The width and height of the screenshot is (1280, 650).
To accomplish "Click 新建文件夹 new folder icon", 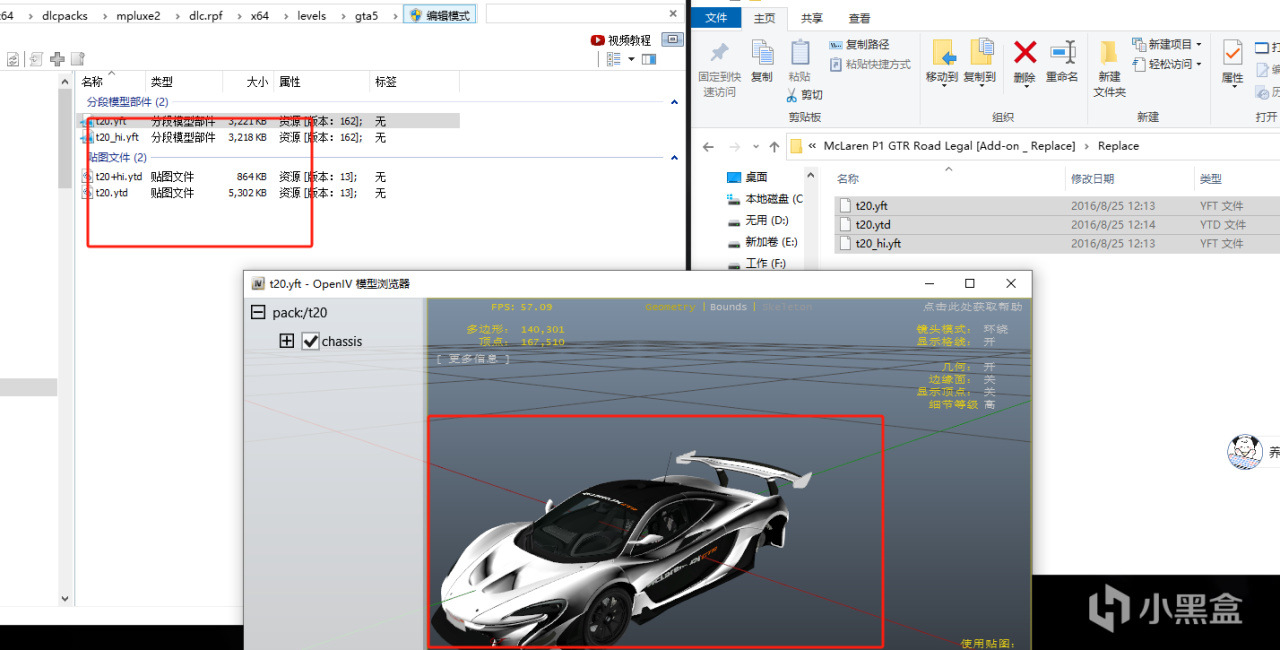I will coord(1109,53).
